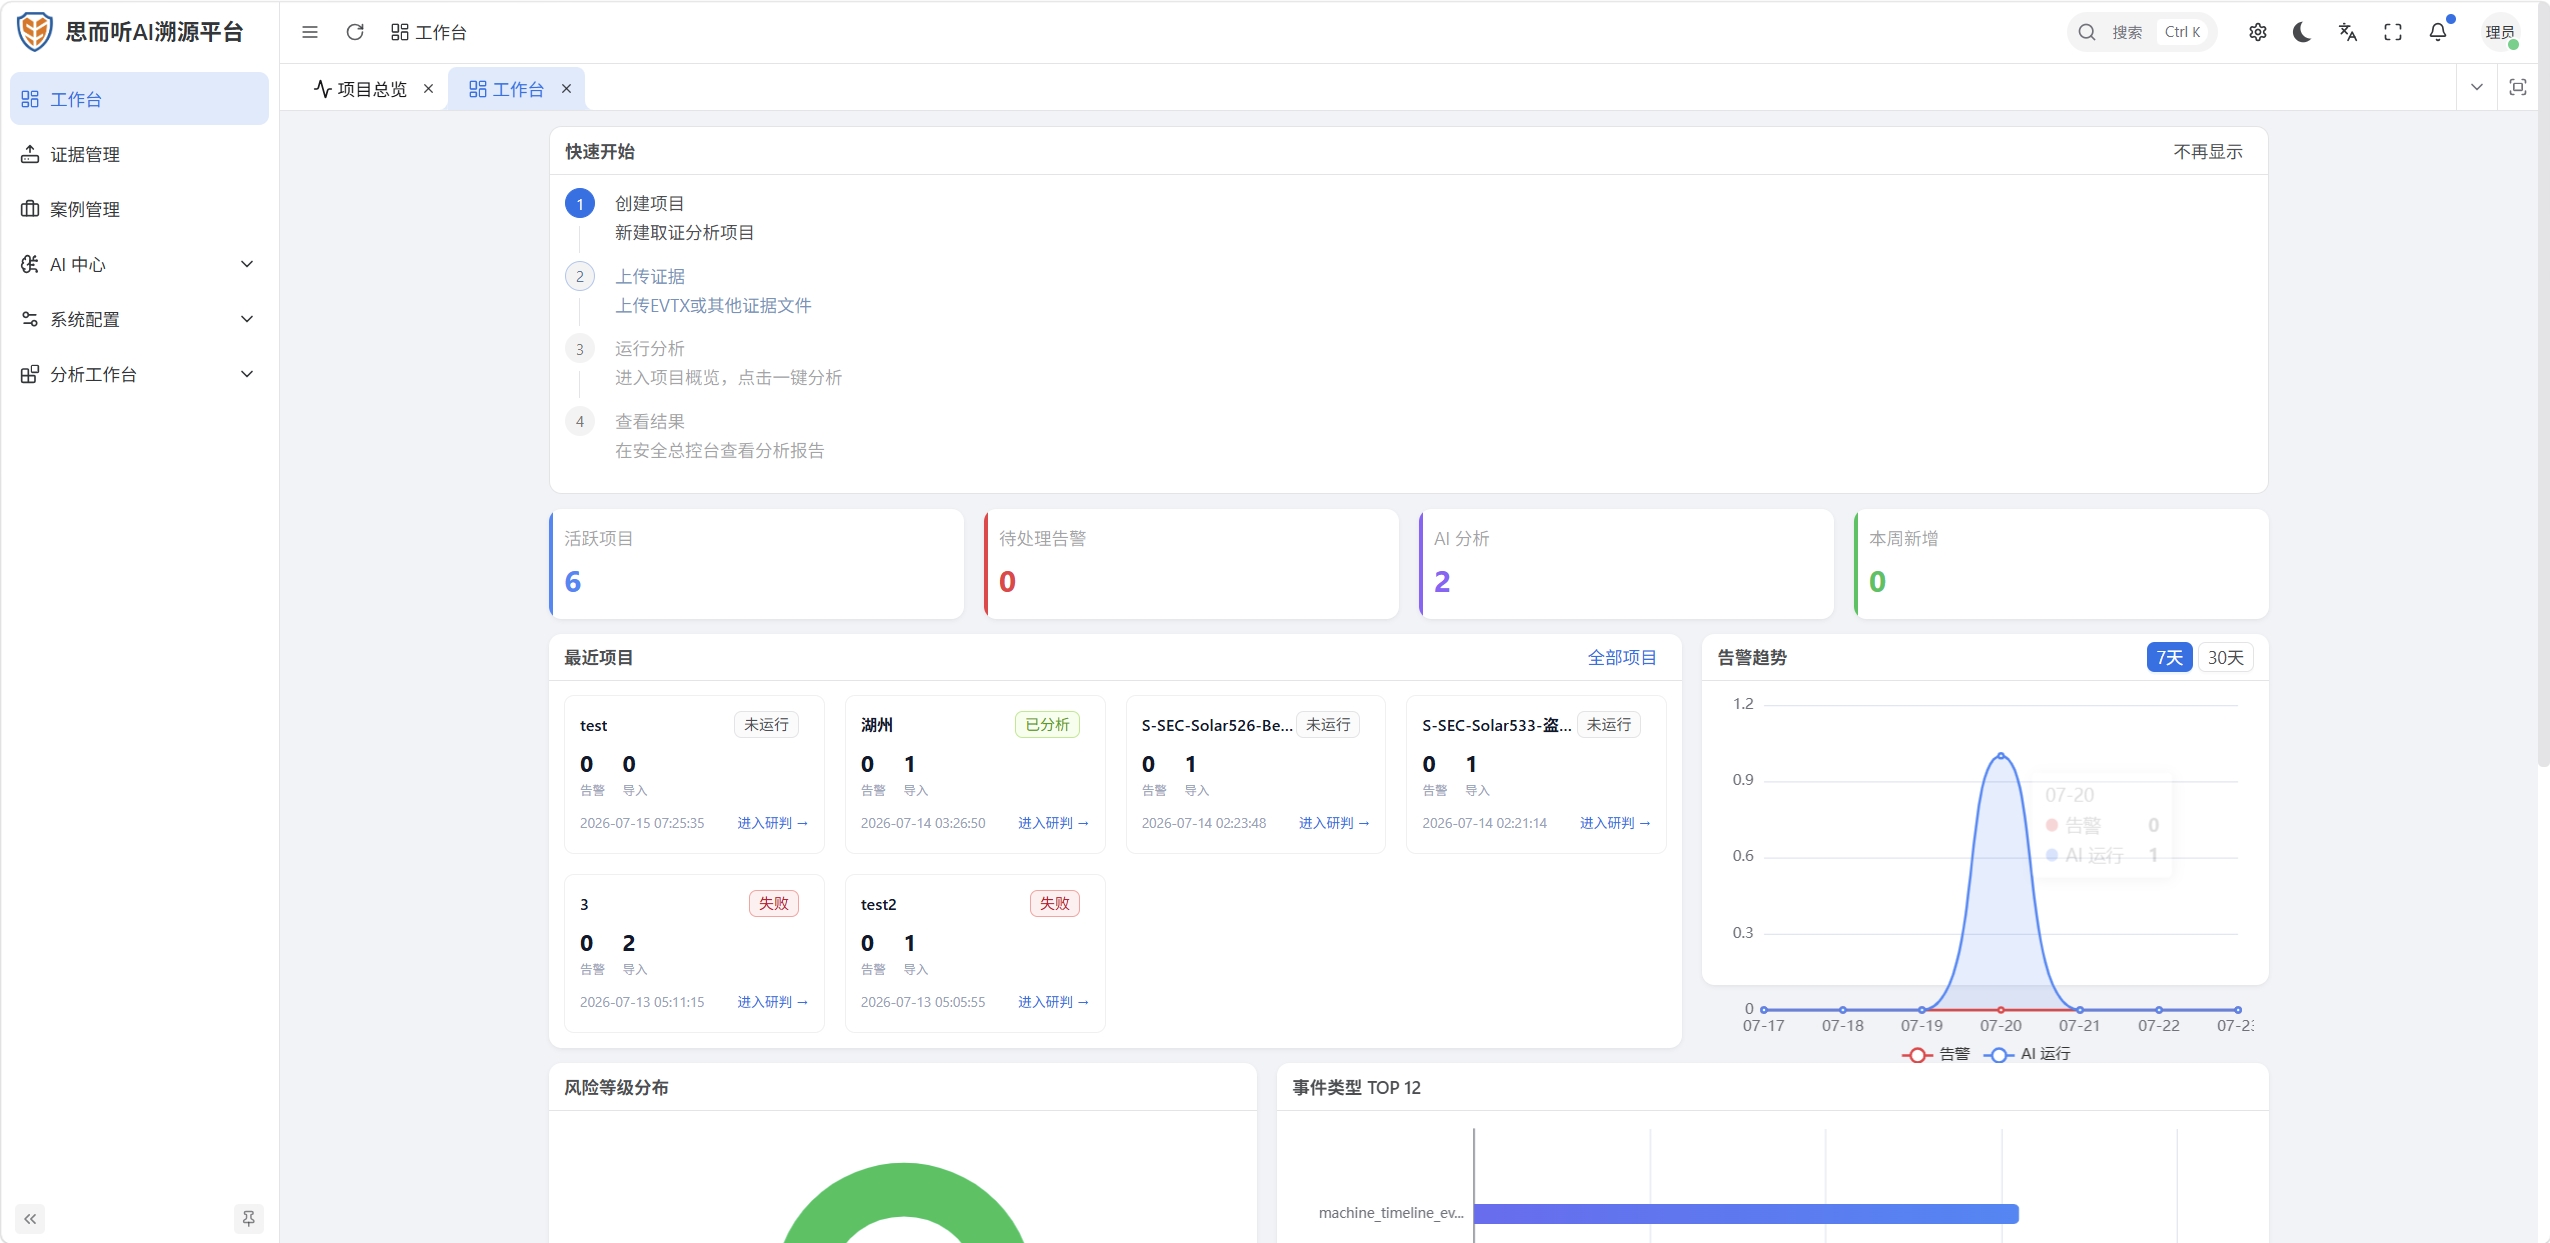This screenshot has width=2550, height=1243.
Task: Open the language translation icon
Action: 2348,32
